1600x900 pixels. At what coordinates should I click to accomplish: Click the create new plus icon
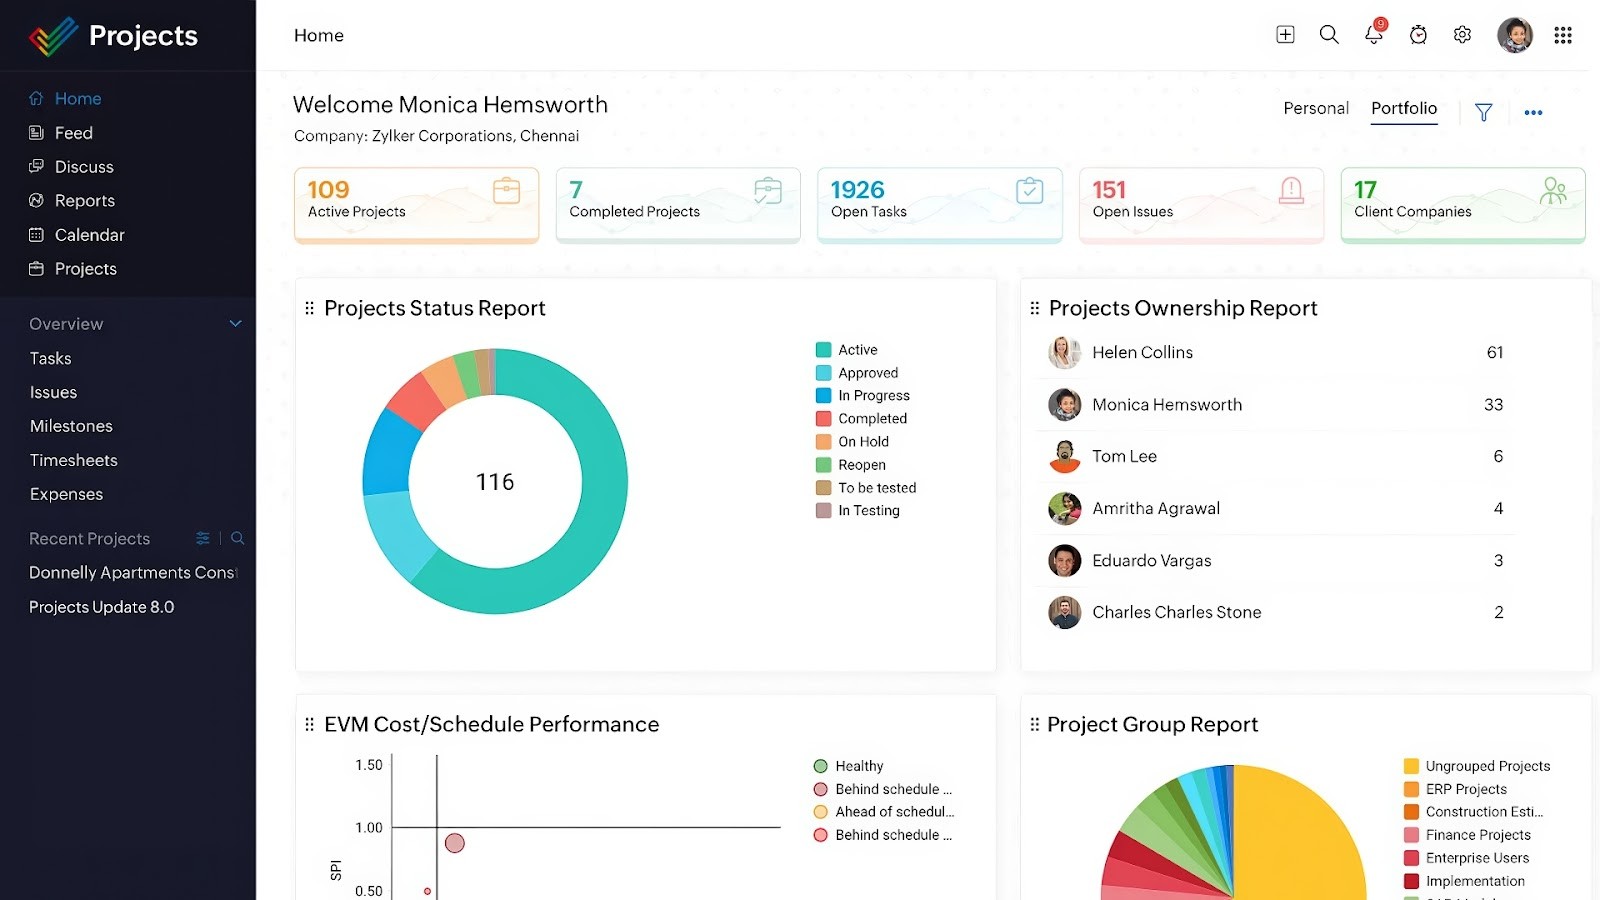coord(1284,34)
